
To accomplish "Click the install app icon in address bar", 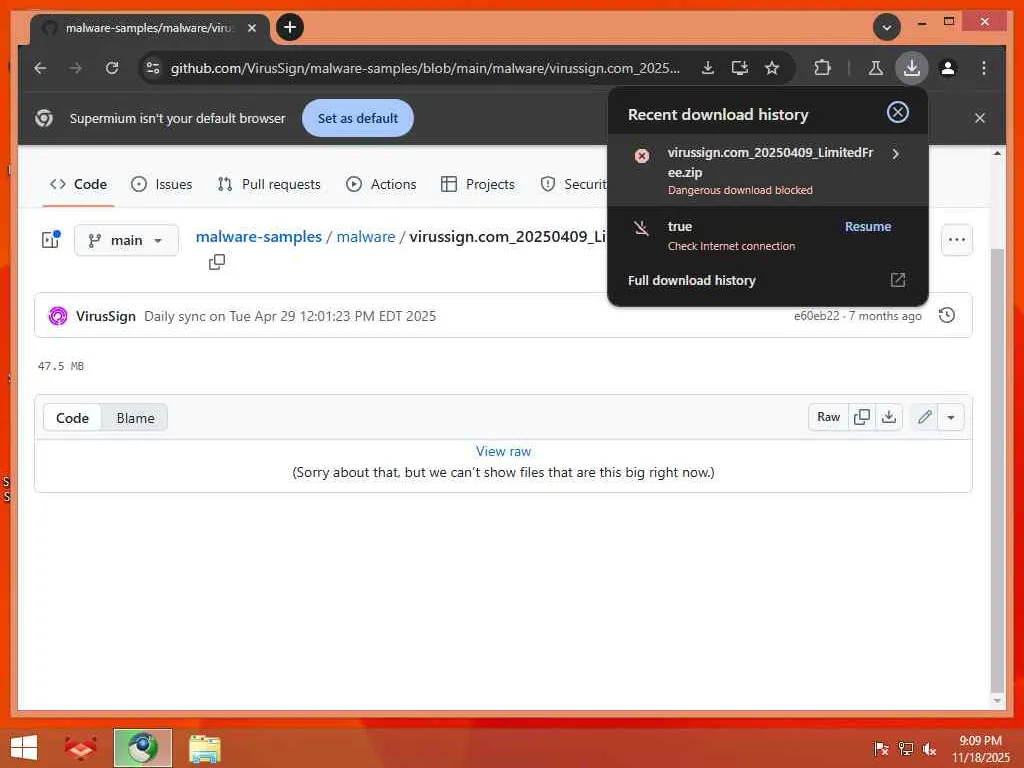I will pos(739,68).
